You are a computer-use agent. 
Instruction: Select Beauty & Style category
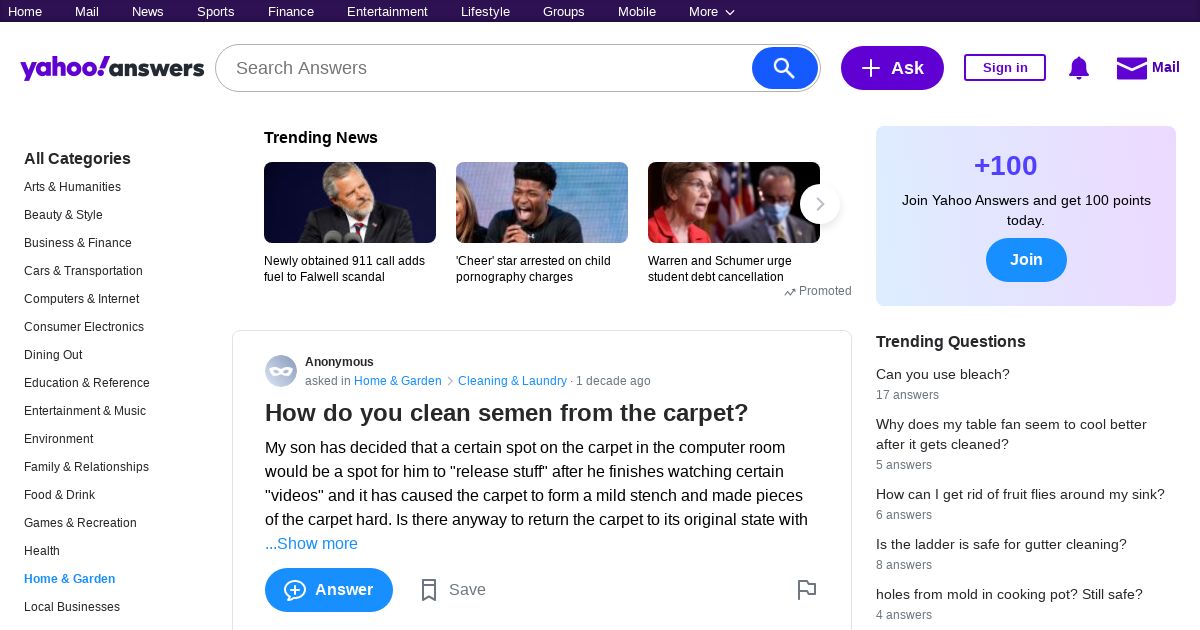tap(63, 215)
